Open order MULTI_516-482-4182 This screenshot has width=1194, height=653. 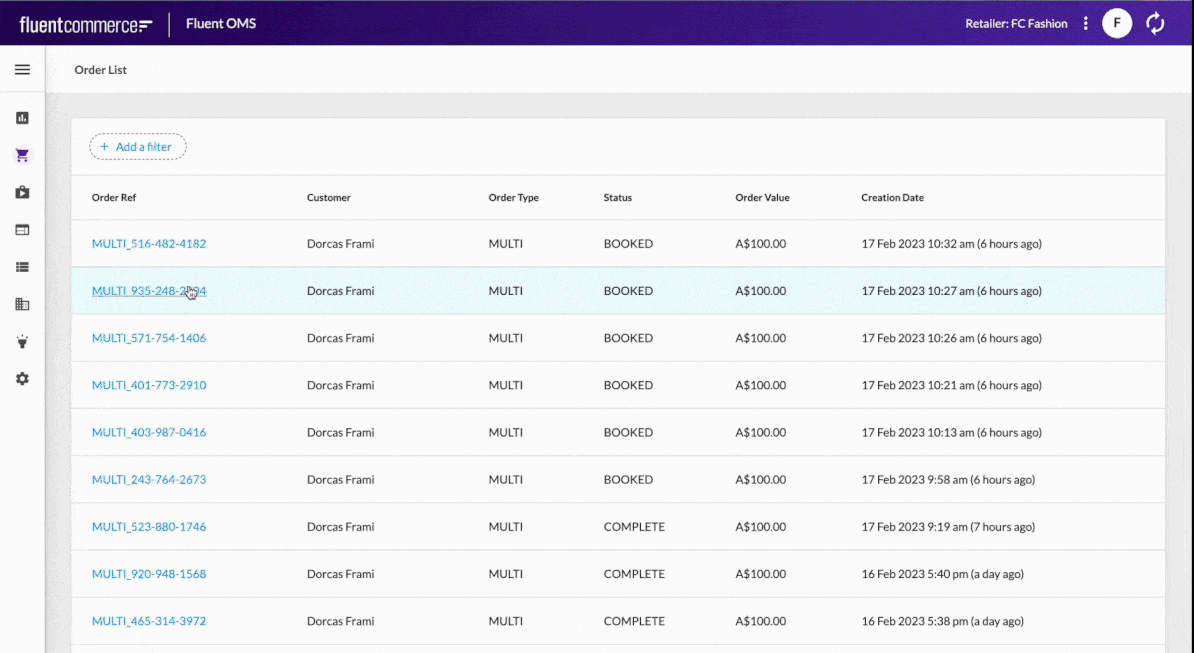tap(148, 243)
